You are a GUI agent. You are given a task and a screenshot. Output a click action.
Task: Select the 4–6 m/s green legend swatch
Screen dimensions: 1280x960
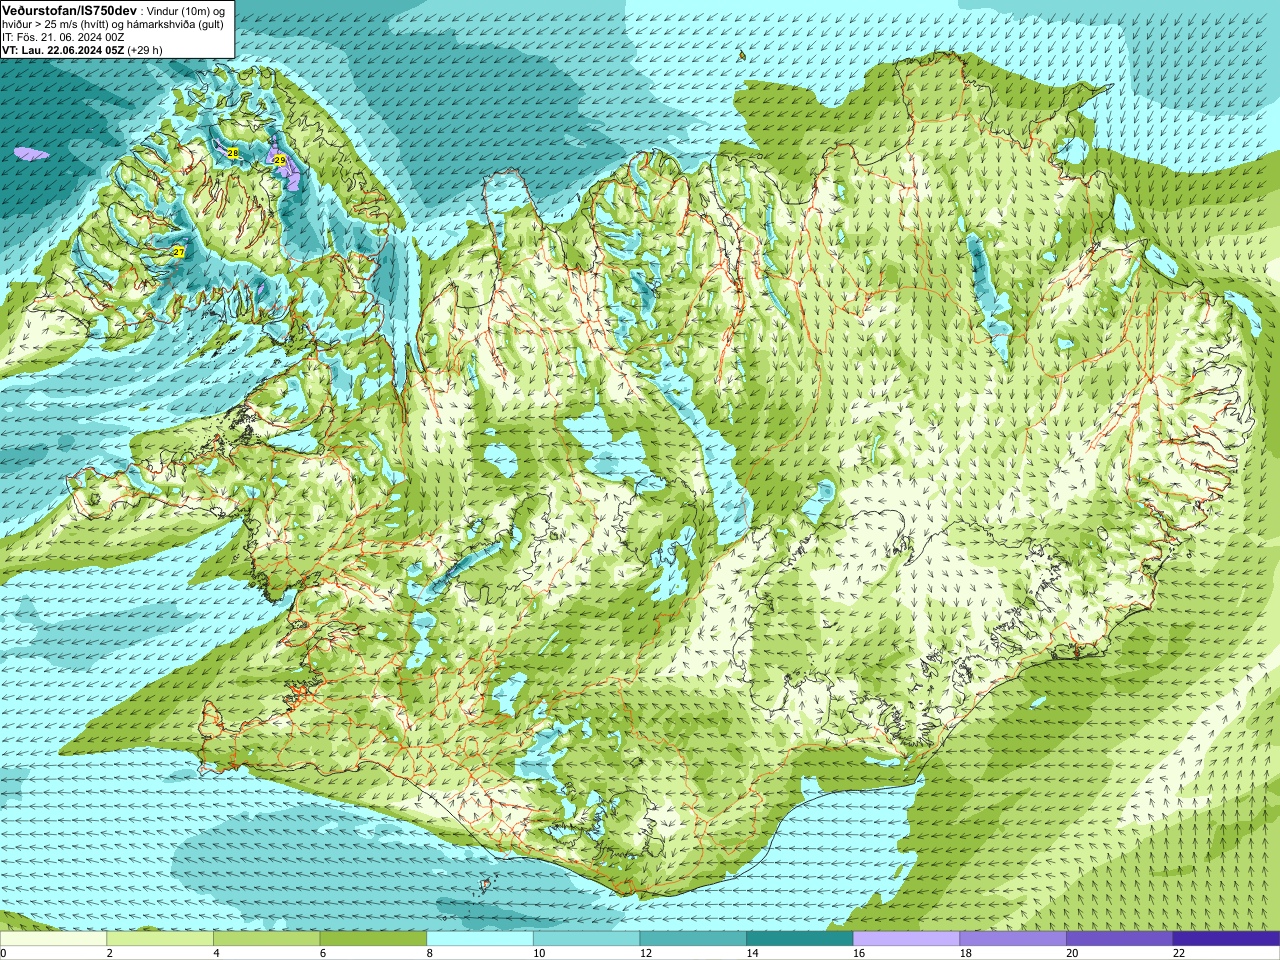[266, 939]
